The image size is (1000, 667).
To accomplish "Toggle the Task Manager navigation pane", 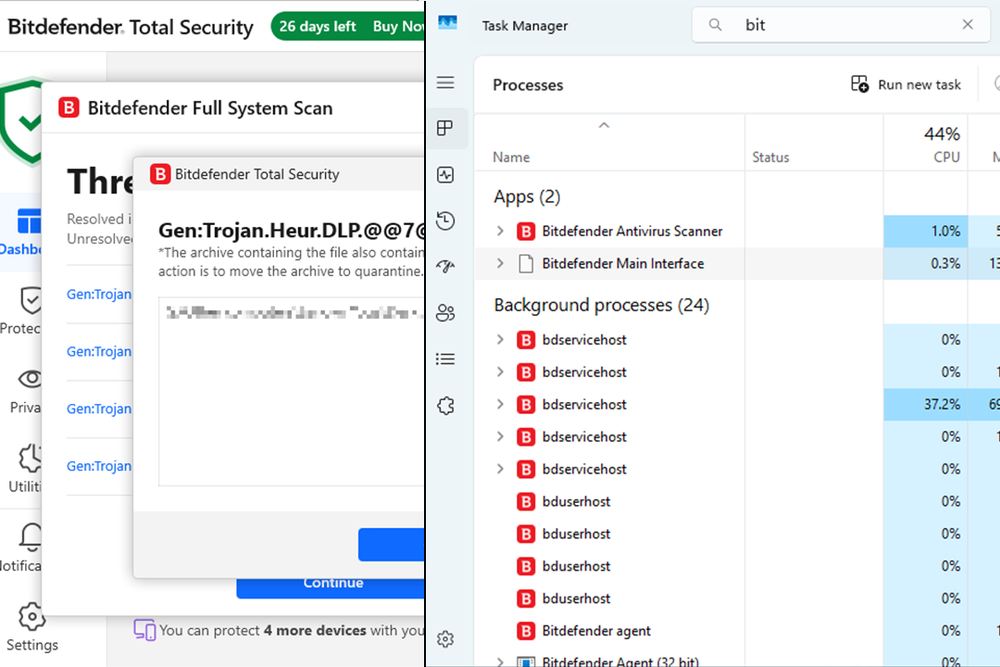I will click(445, 82).
